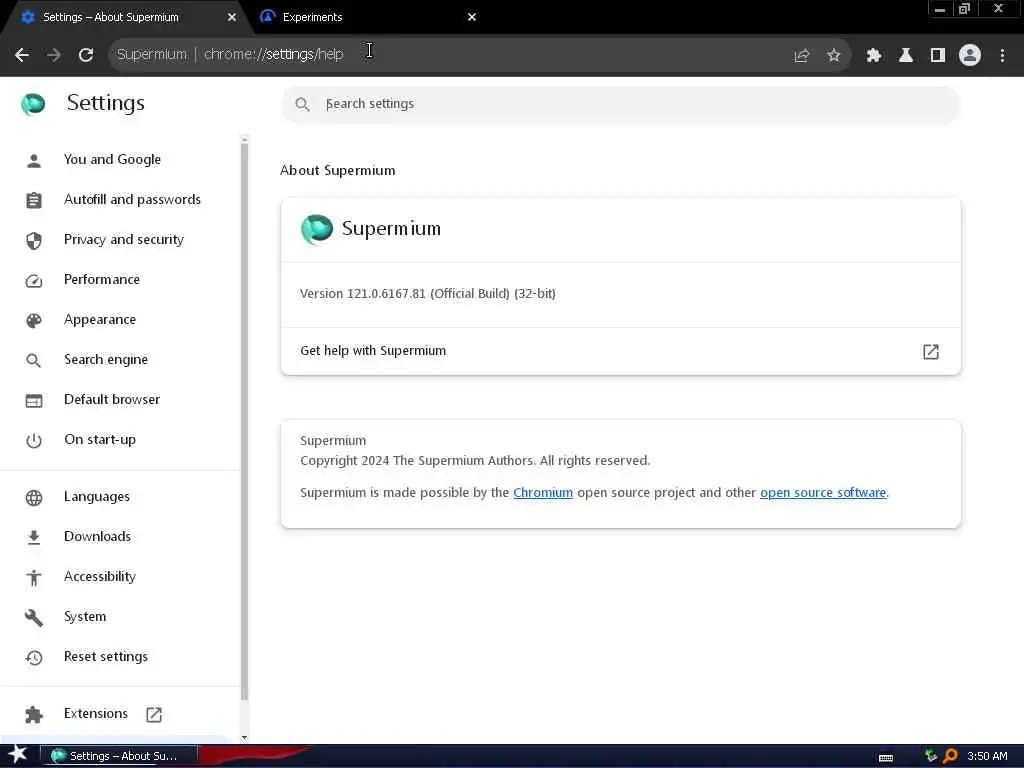Click the Supermium logo beside Settings title
The width and height of the screenshot is (1024, 768).
coord(33,103)
